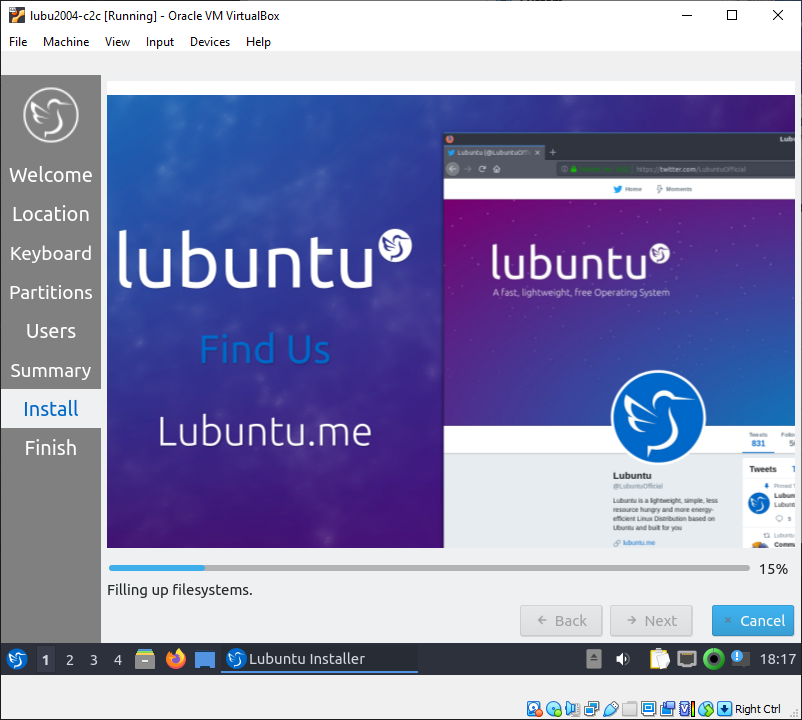Open the file manager taskbar icon
This screenshot has width=802, height=720.
(146, 659)
